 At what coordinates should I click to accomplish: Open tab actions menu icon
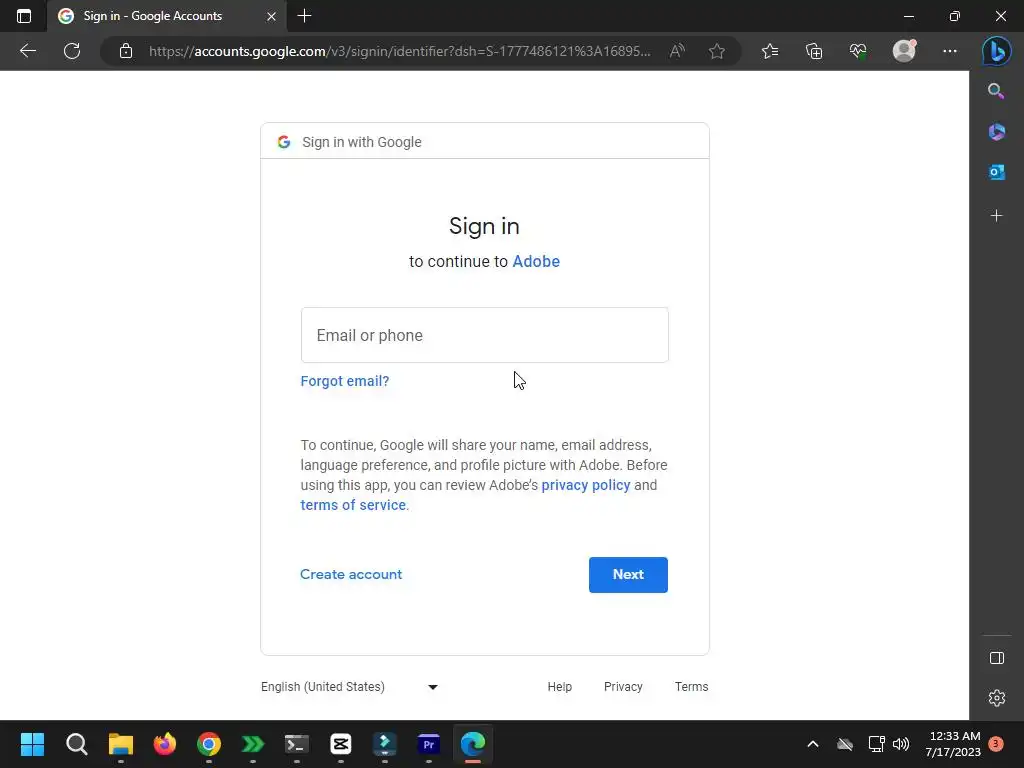click(x=24, y=16)
